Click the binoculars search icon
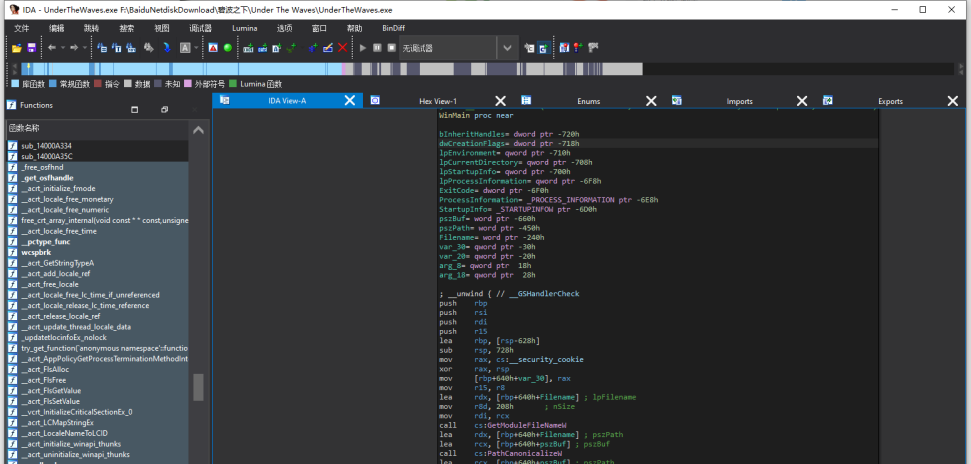This screenshot has height=464, width=971. pos(149,48)
